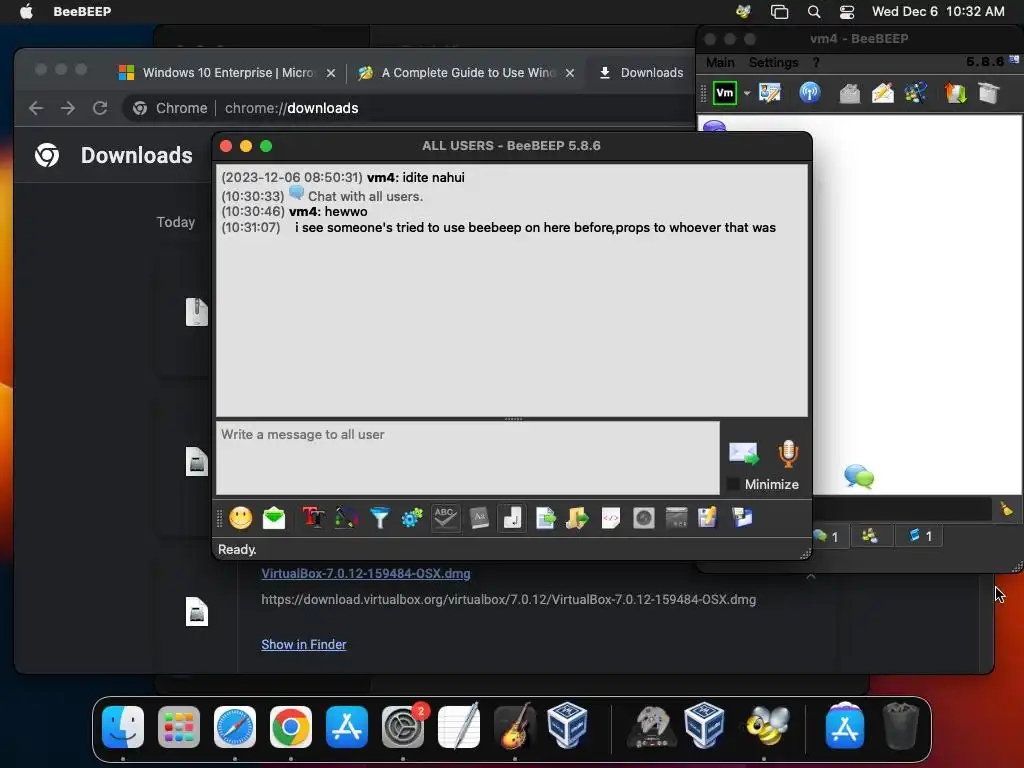The image size is (1024, 768).
Task: Compose a message with the envelope pencil icon
Action: 883,93
